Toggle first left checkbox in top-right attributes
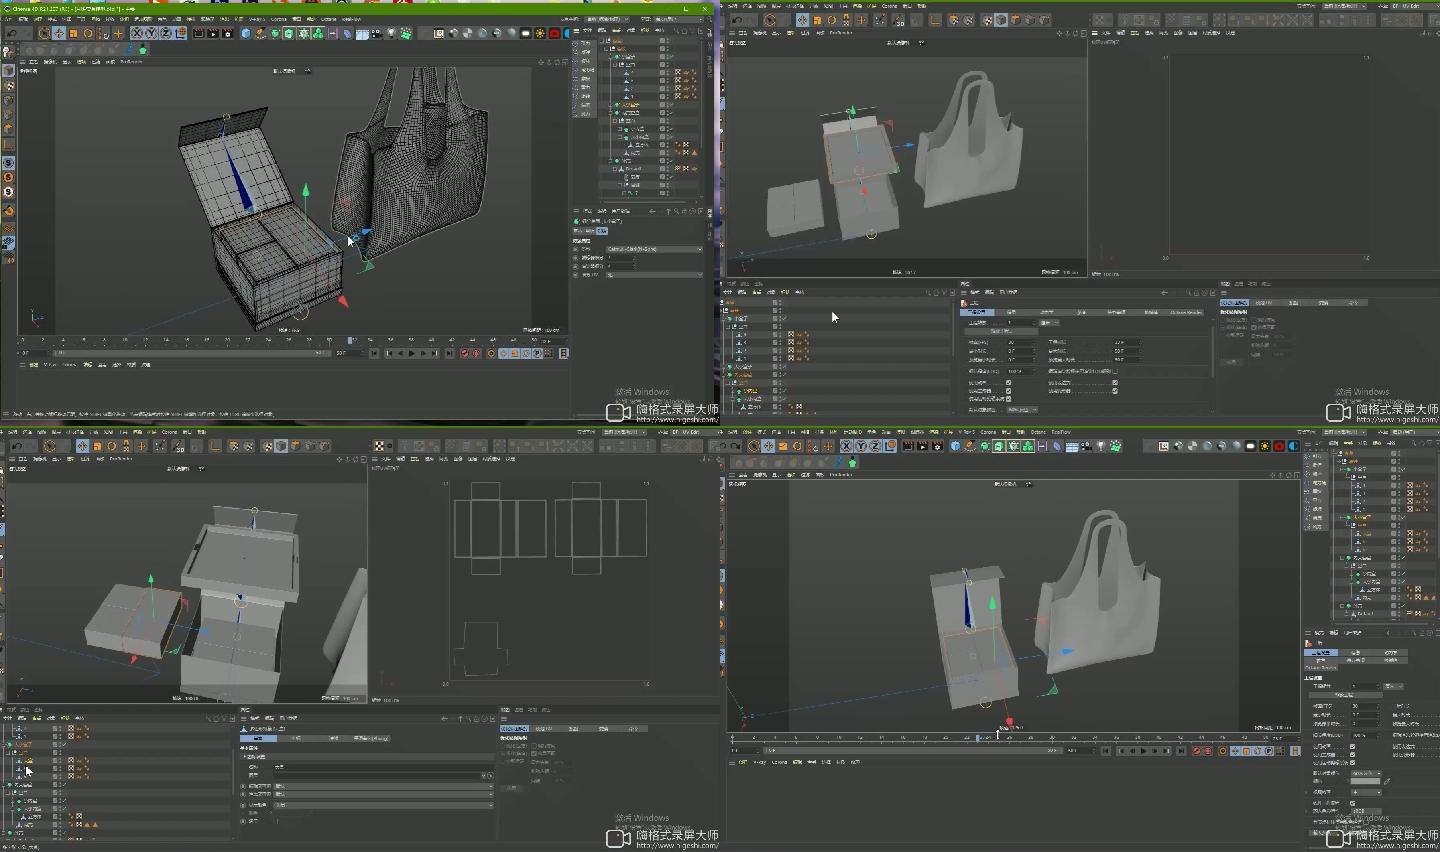This screenshot has height=852, width=1440. click(x=1008, y=383)
